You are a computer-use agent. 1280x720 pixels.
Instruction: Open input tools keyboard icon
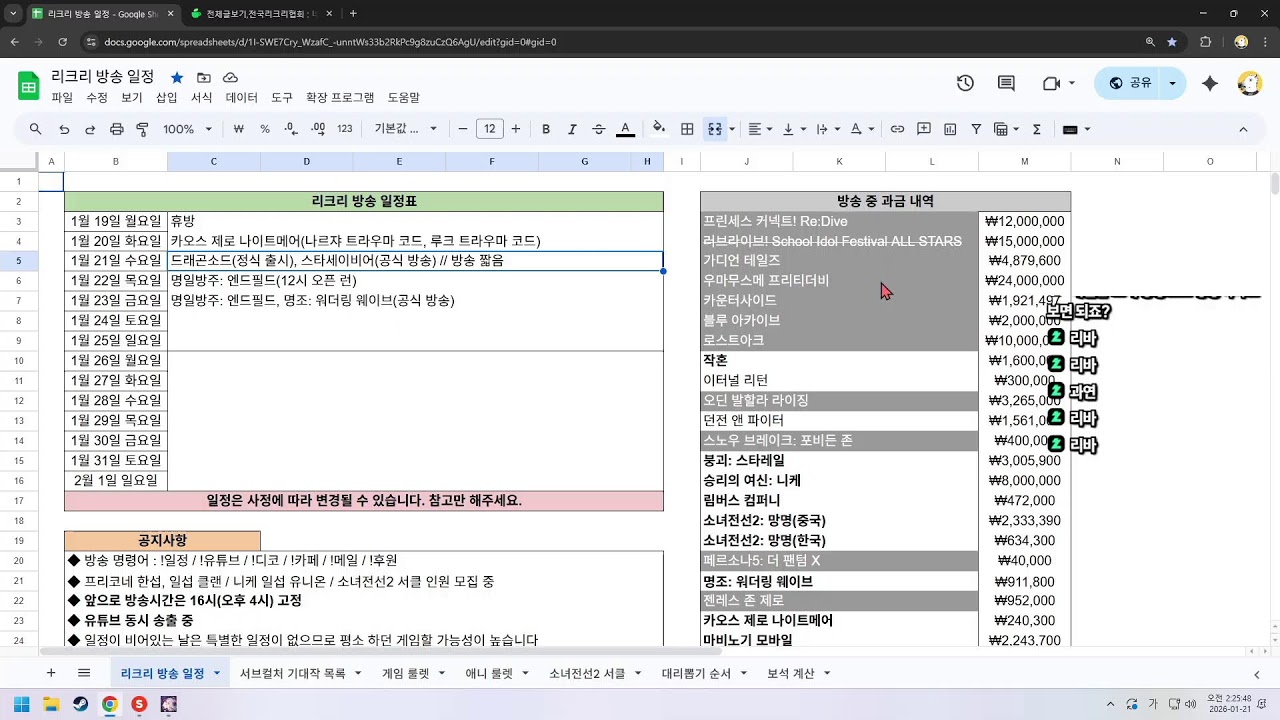(x=1075, y=129)
